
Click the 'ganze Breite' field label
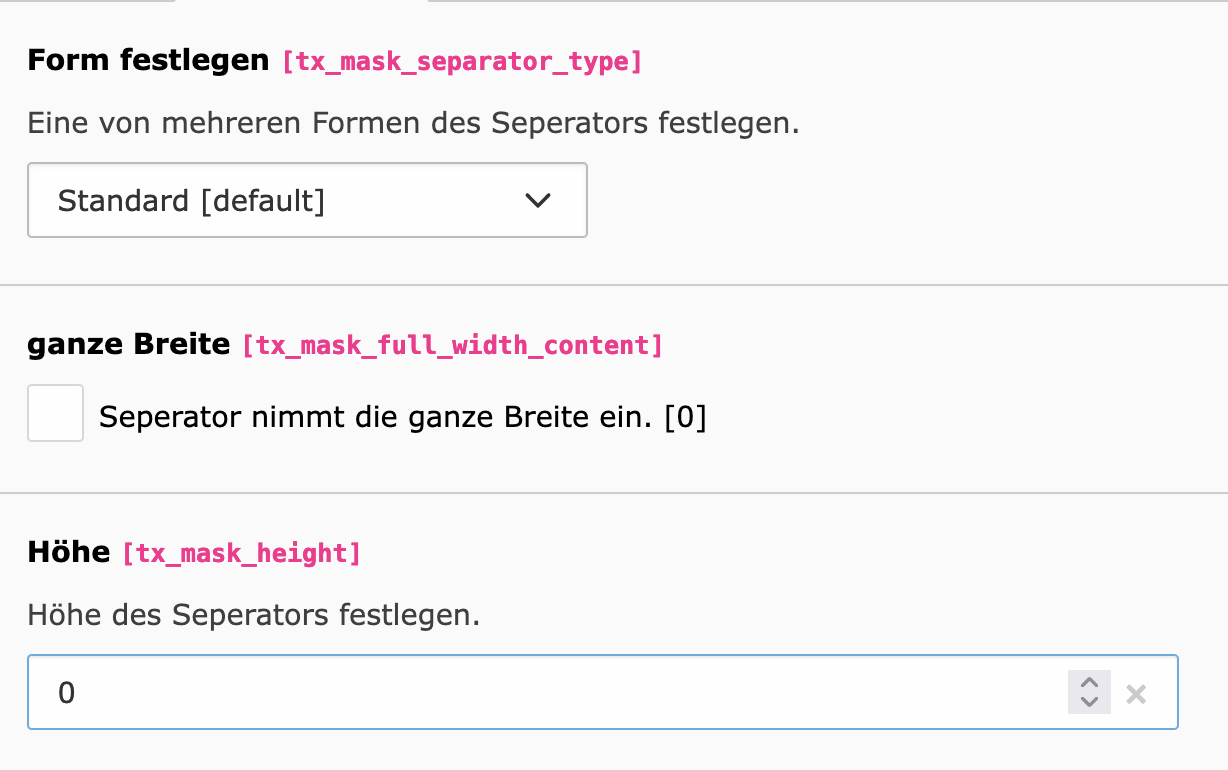(x=129, y=345)
